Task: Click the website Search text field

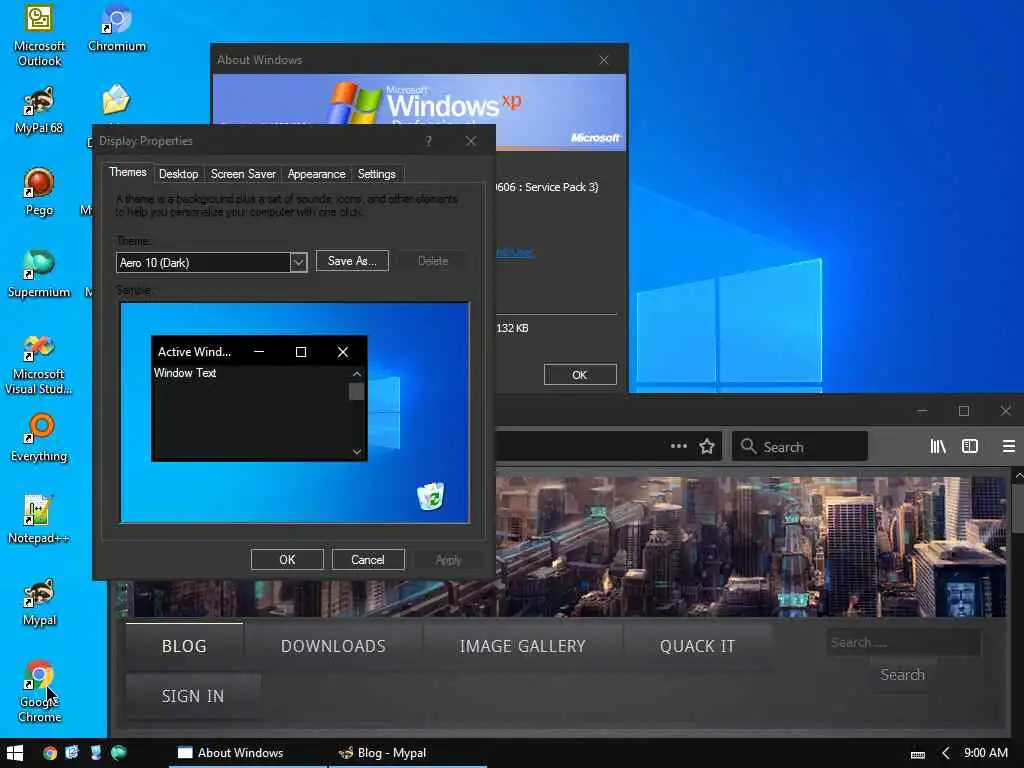Action: click(903, 643)
